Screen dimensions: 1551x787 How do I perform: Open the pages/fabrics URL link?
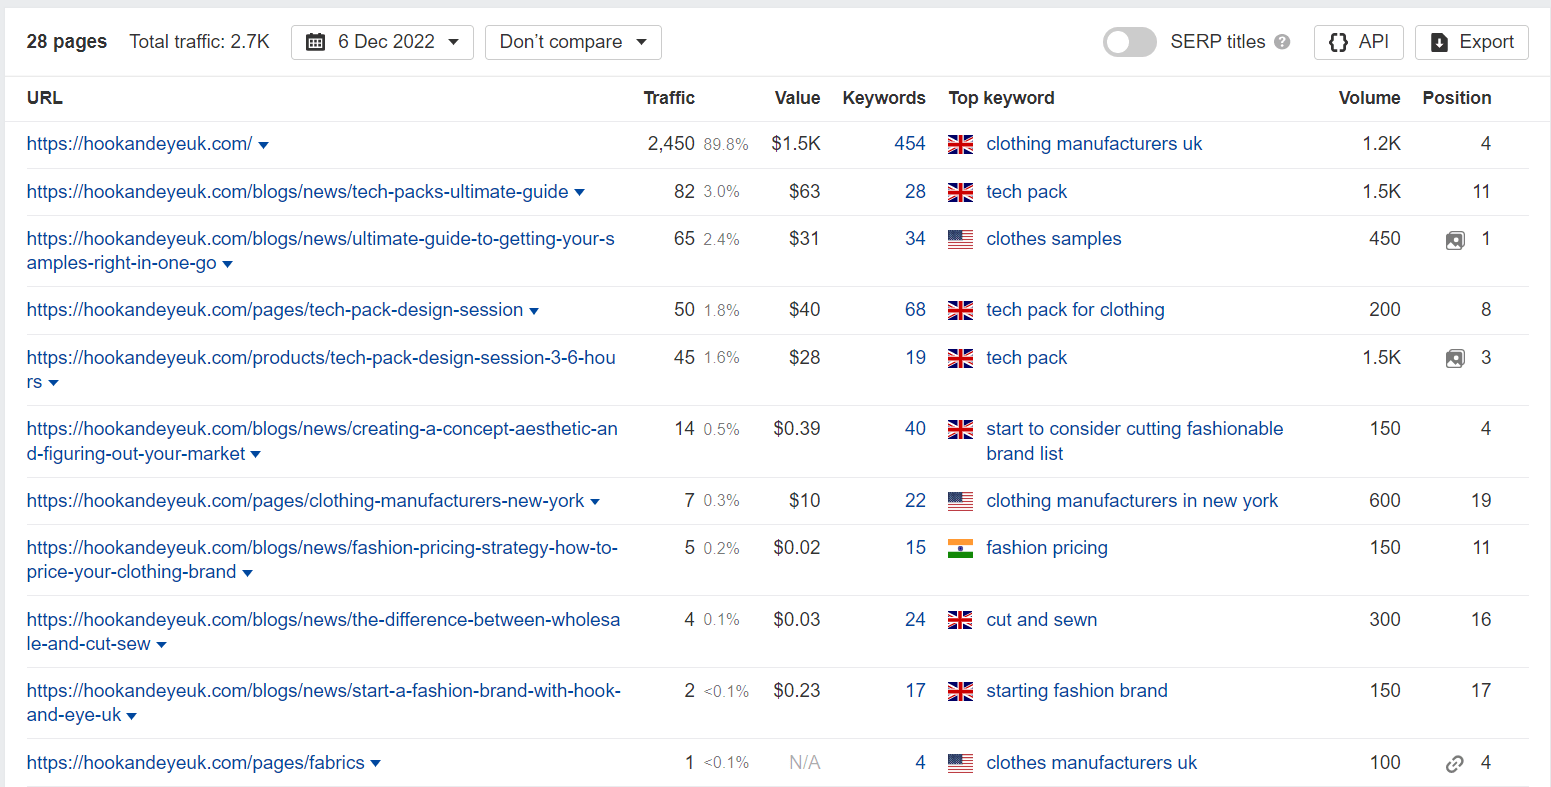(x=195, y=763)
